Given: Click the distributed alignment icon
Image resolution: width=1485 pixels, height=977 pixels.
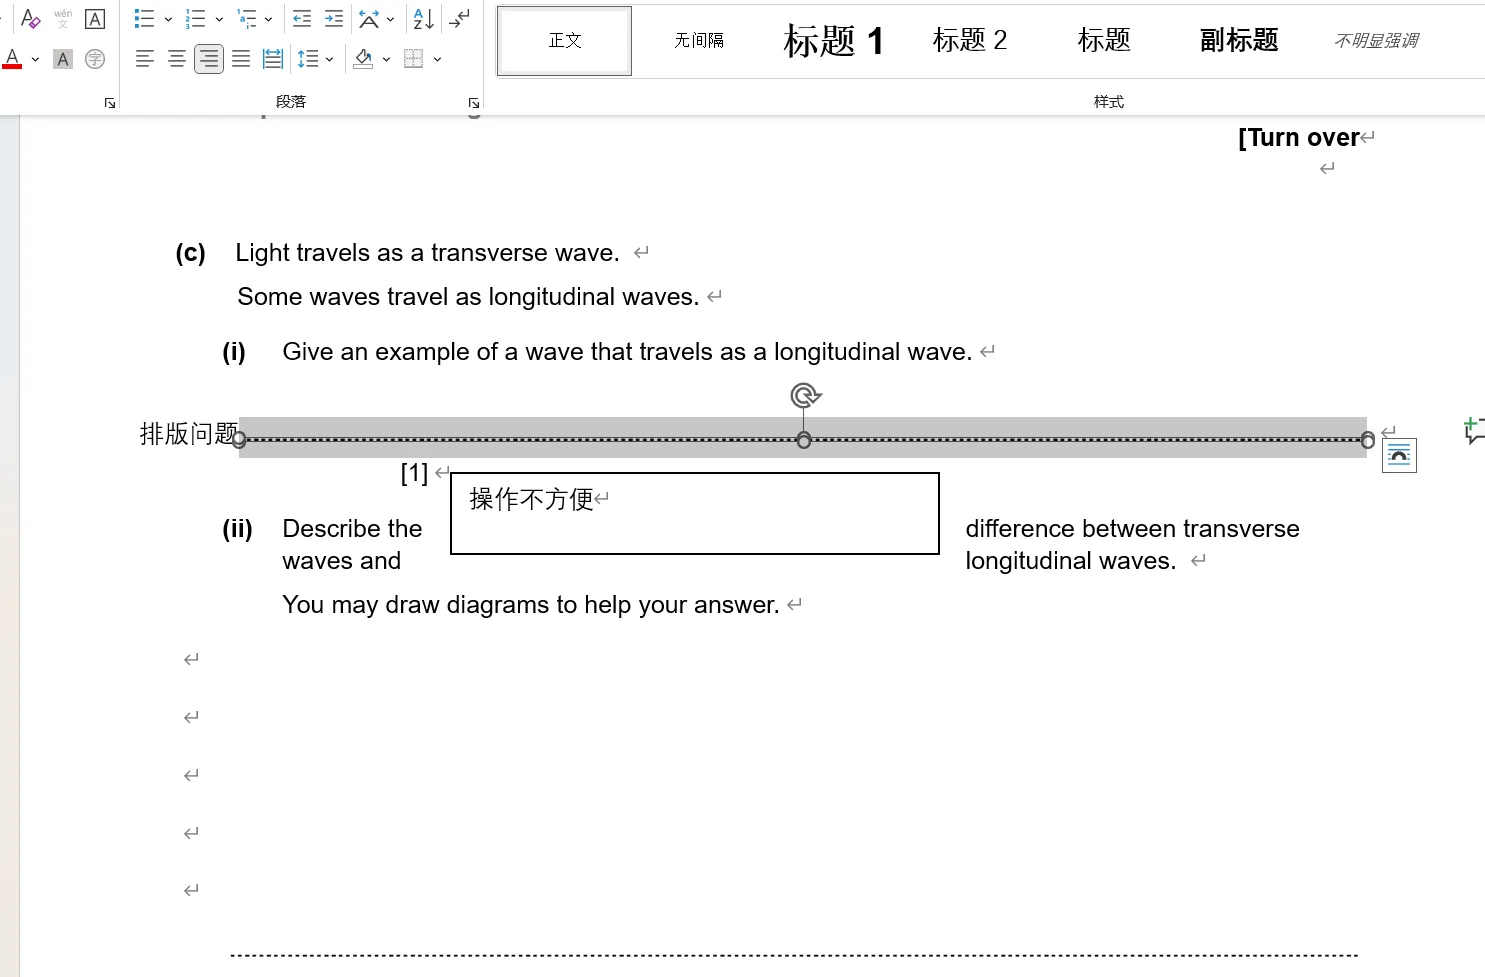Looking at the screenshot, I should tap(273, 59).
